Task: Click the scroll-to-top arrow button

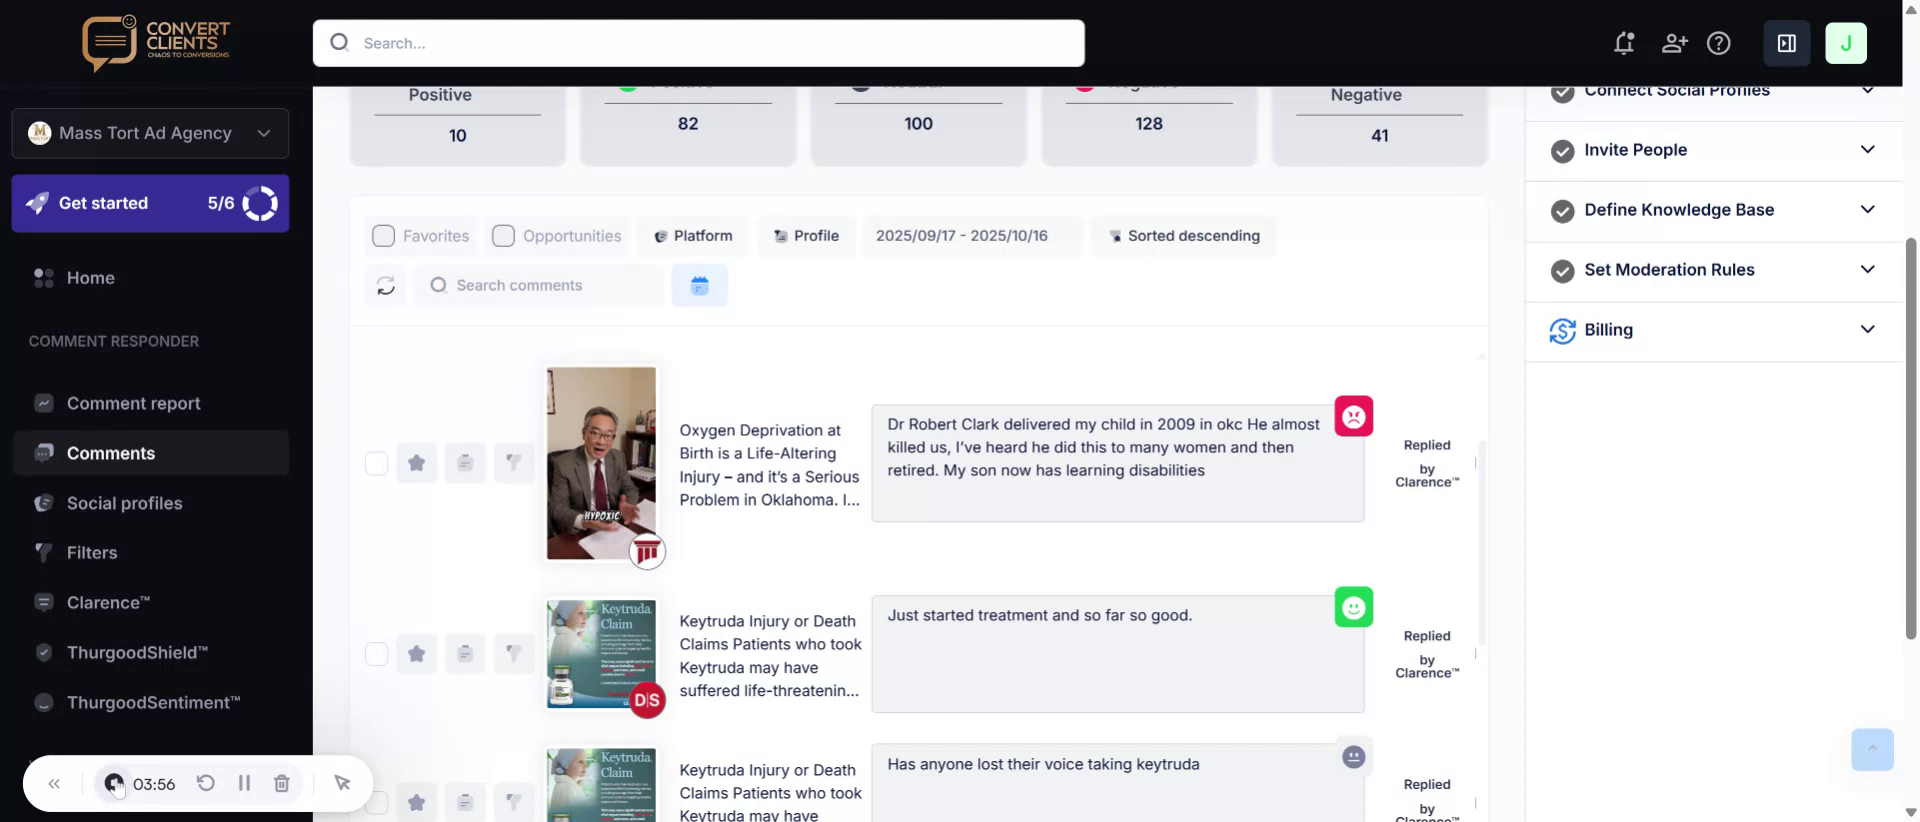Action: point(1873,749)
